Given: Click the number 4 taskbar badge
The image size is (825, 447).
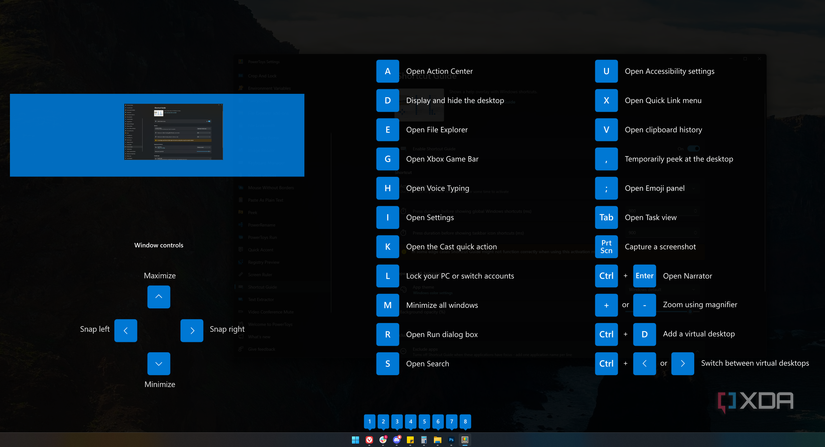Looking at the screenshot, I should (410, 422).
